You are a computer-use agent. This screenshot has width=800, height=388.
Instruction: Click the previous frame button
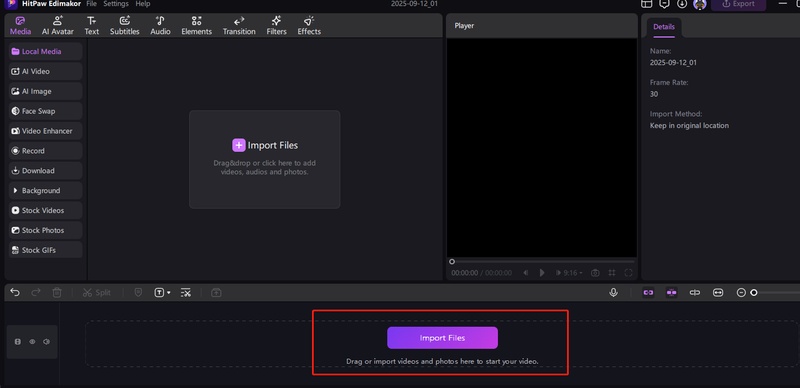[526, 273]
